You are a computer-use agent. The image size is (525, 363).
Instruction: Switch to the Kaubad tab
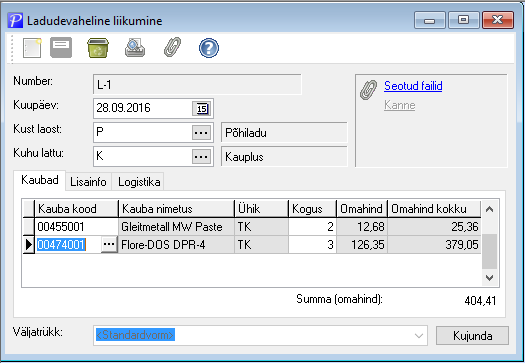[40, 180]
